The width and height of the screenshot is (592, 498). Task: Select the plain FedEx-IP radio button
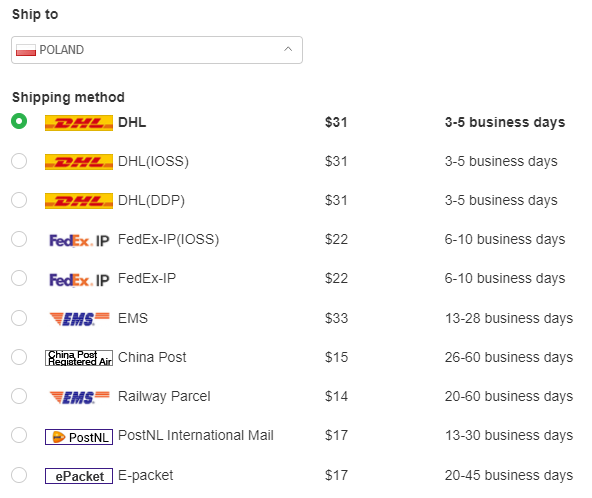[x=19, y=278]
